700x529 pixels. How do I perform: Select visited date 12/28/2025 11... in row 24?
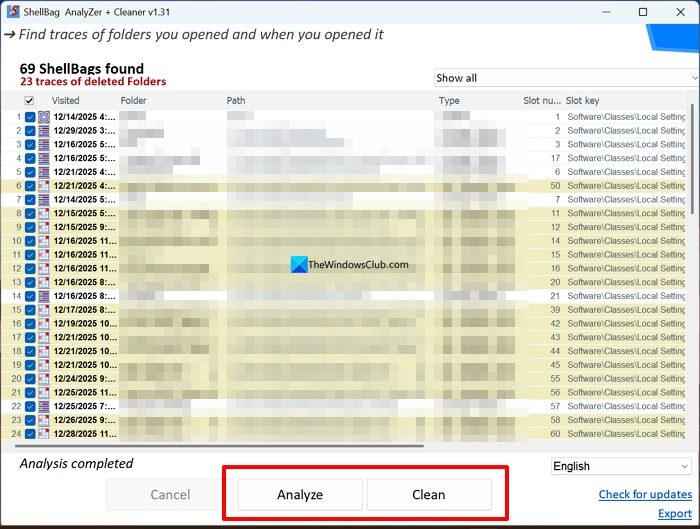click(85, 434)
